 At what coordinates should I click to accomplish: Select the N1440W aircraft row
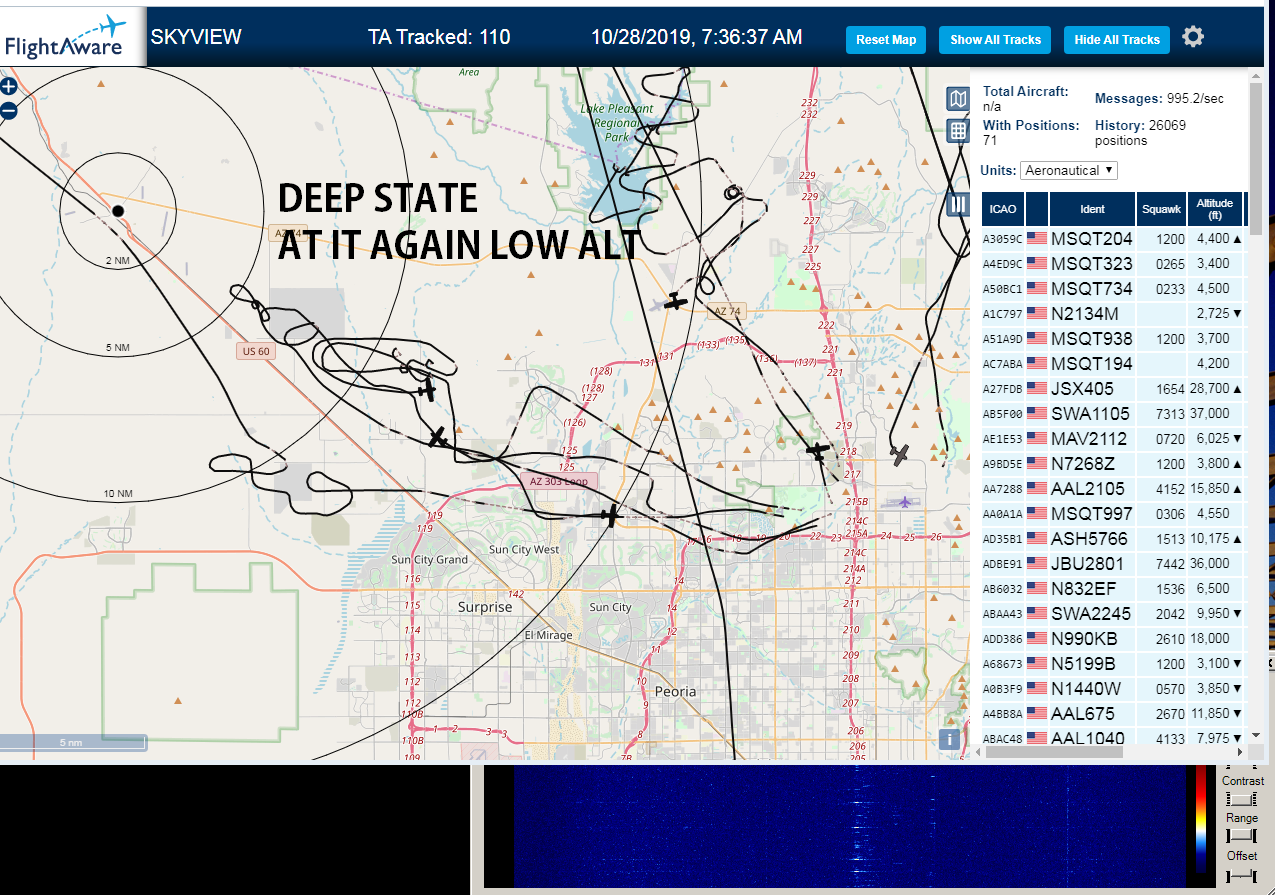tap(1112, 689)
